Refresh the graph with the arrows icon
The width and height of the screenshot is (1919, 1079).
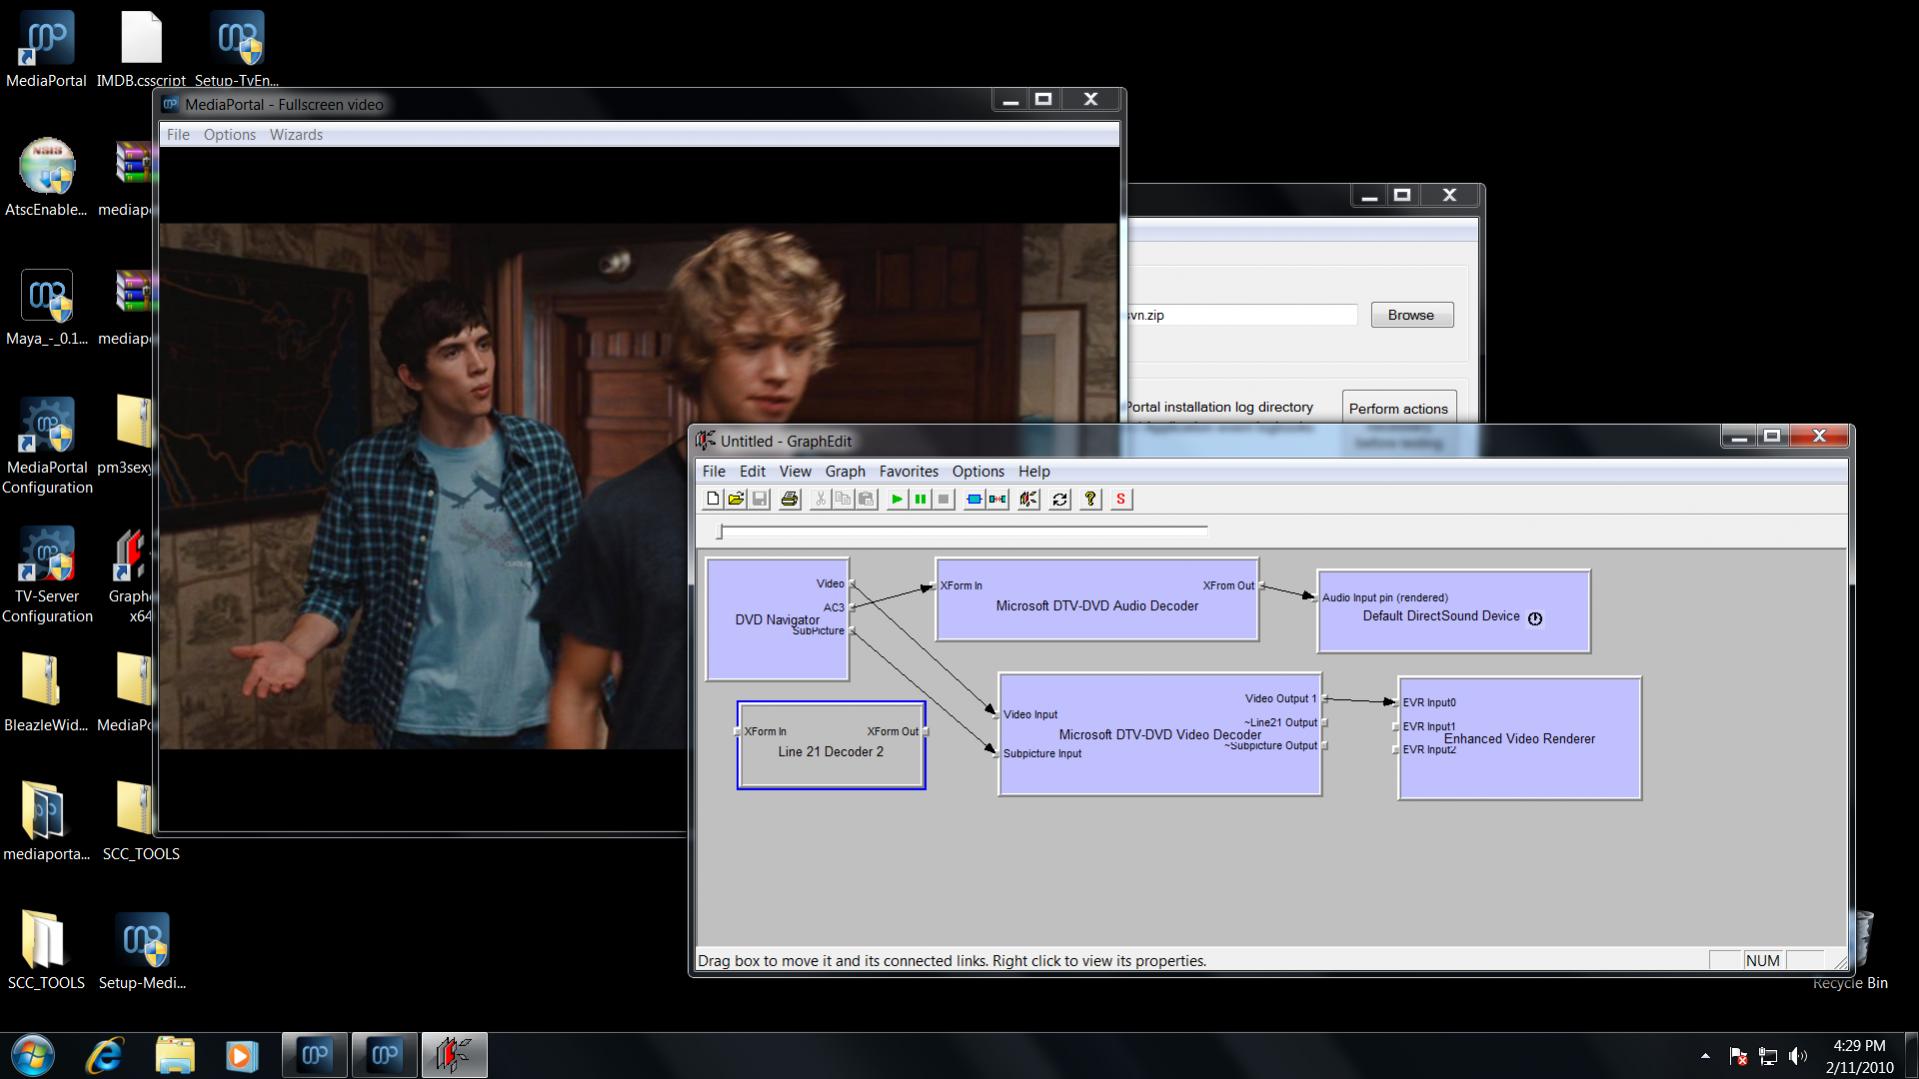1060,499
